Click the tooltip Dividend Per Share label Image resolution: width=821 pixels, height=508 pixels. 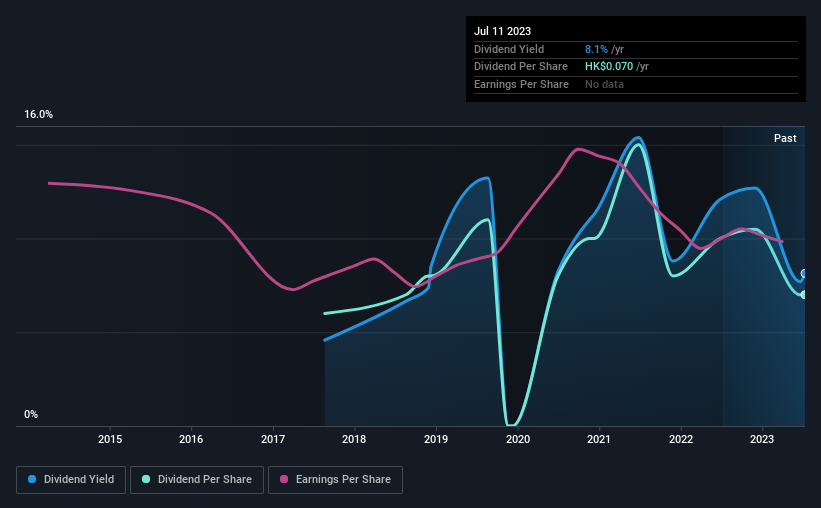coord(520,67)
